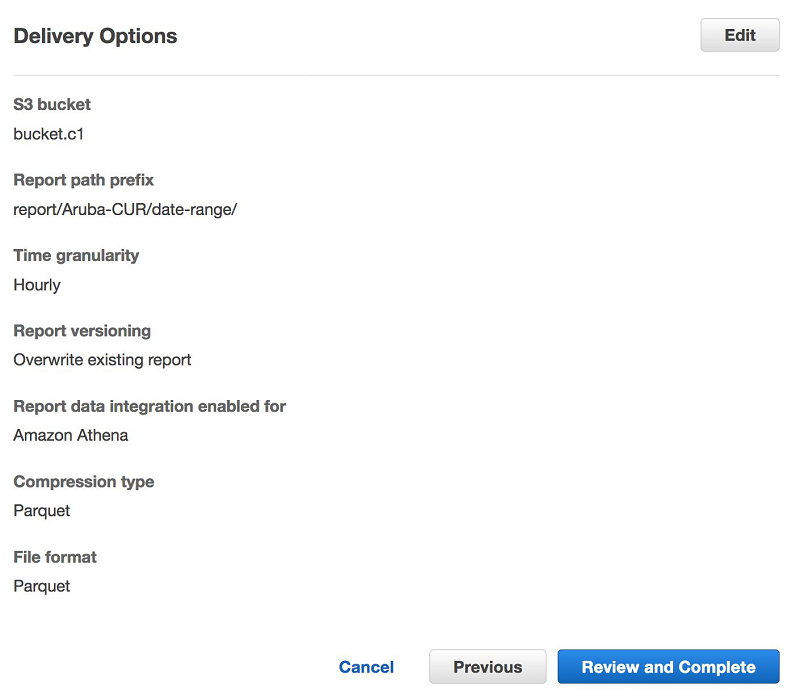This screenshot has width=800, height=700.
Task: Click the Amazon Athena value
Action: point(71,435)
